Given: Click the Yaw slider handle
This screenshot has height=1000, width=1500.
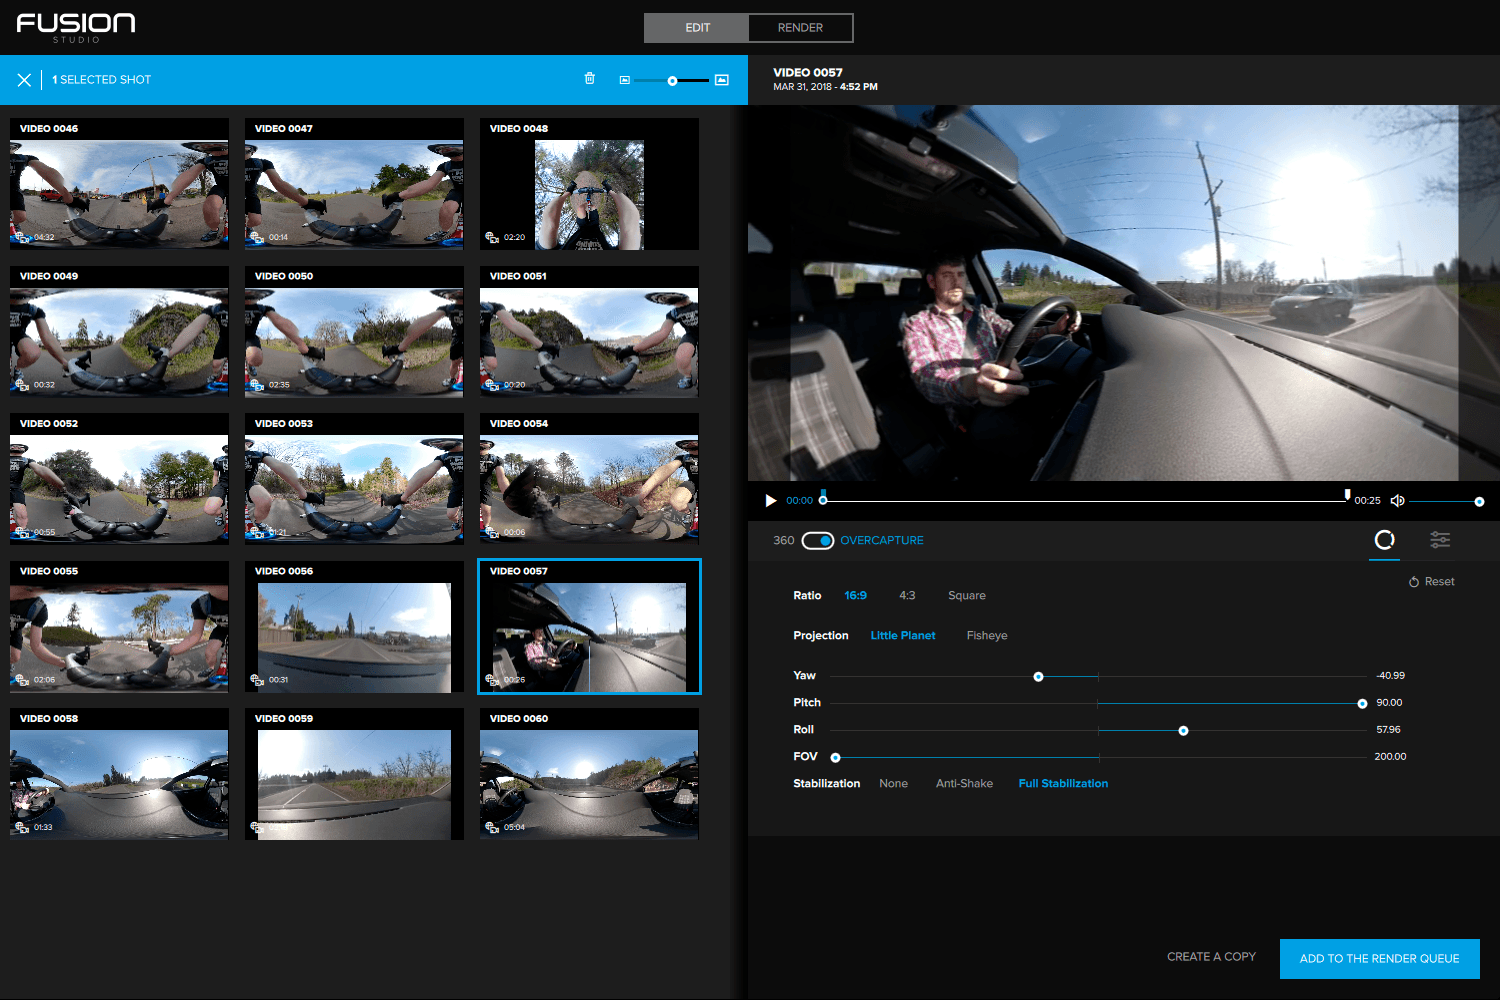Looking at the screenshot, I should coord(1038,677).
